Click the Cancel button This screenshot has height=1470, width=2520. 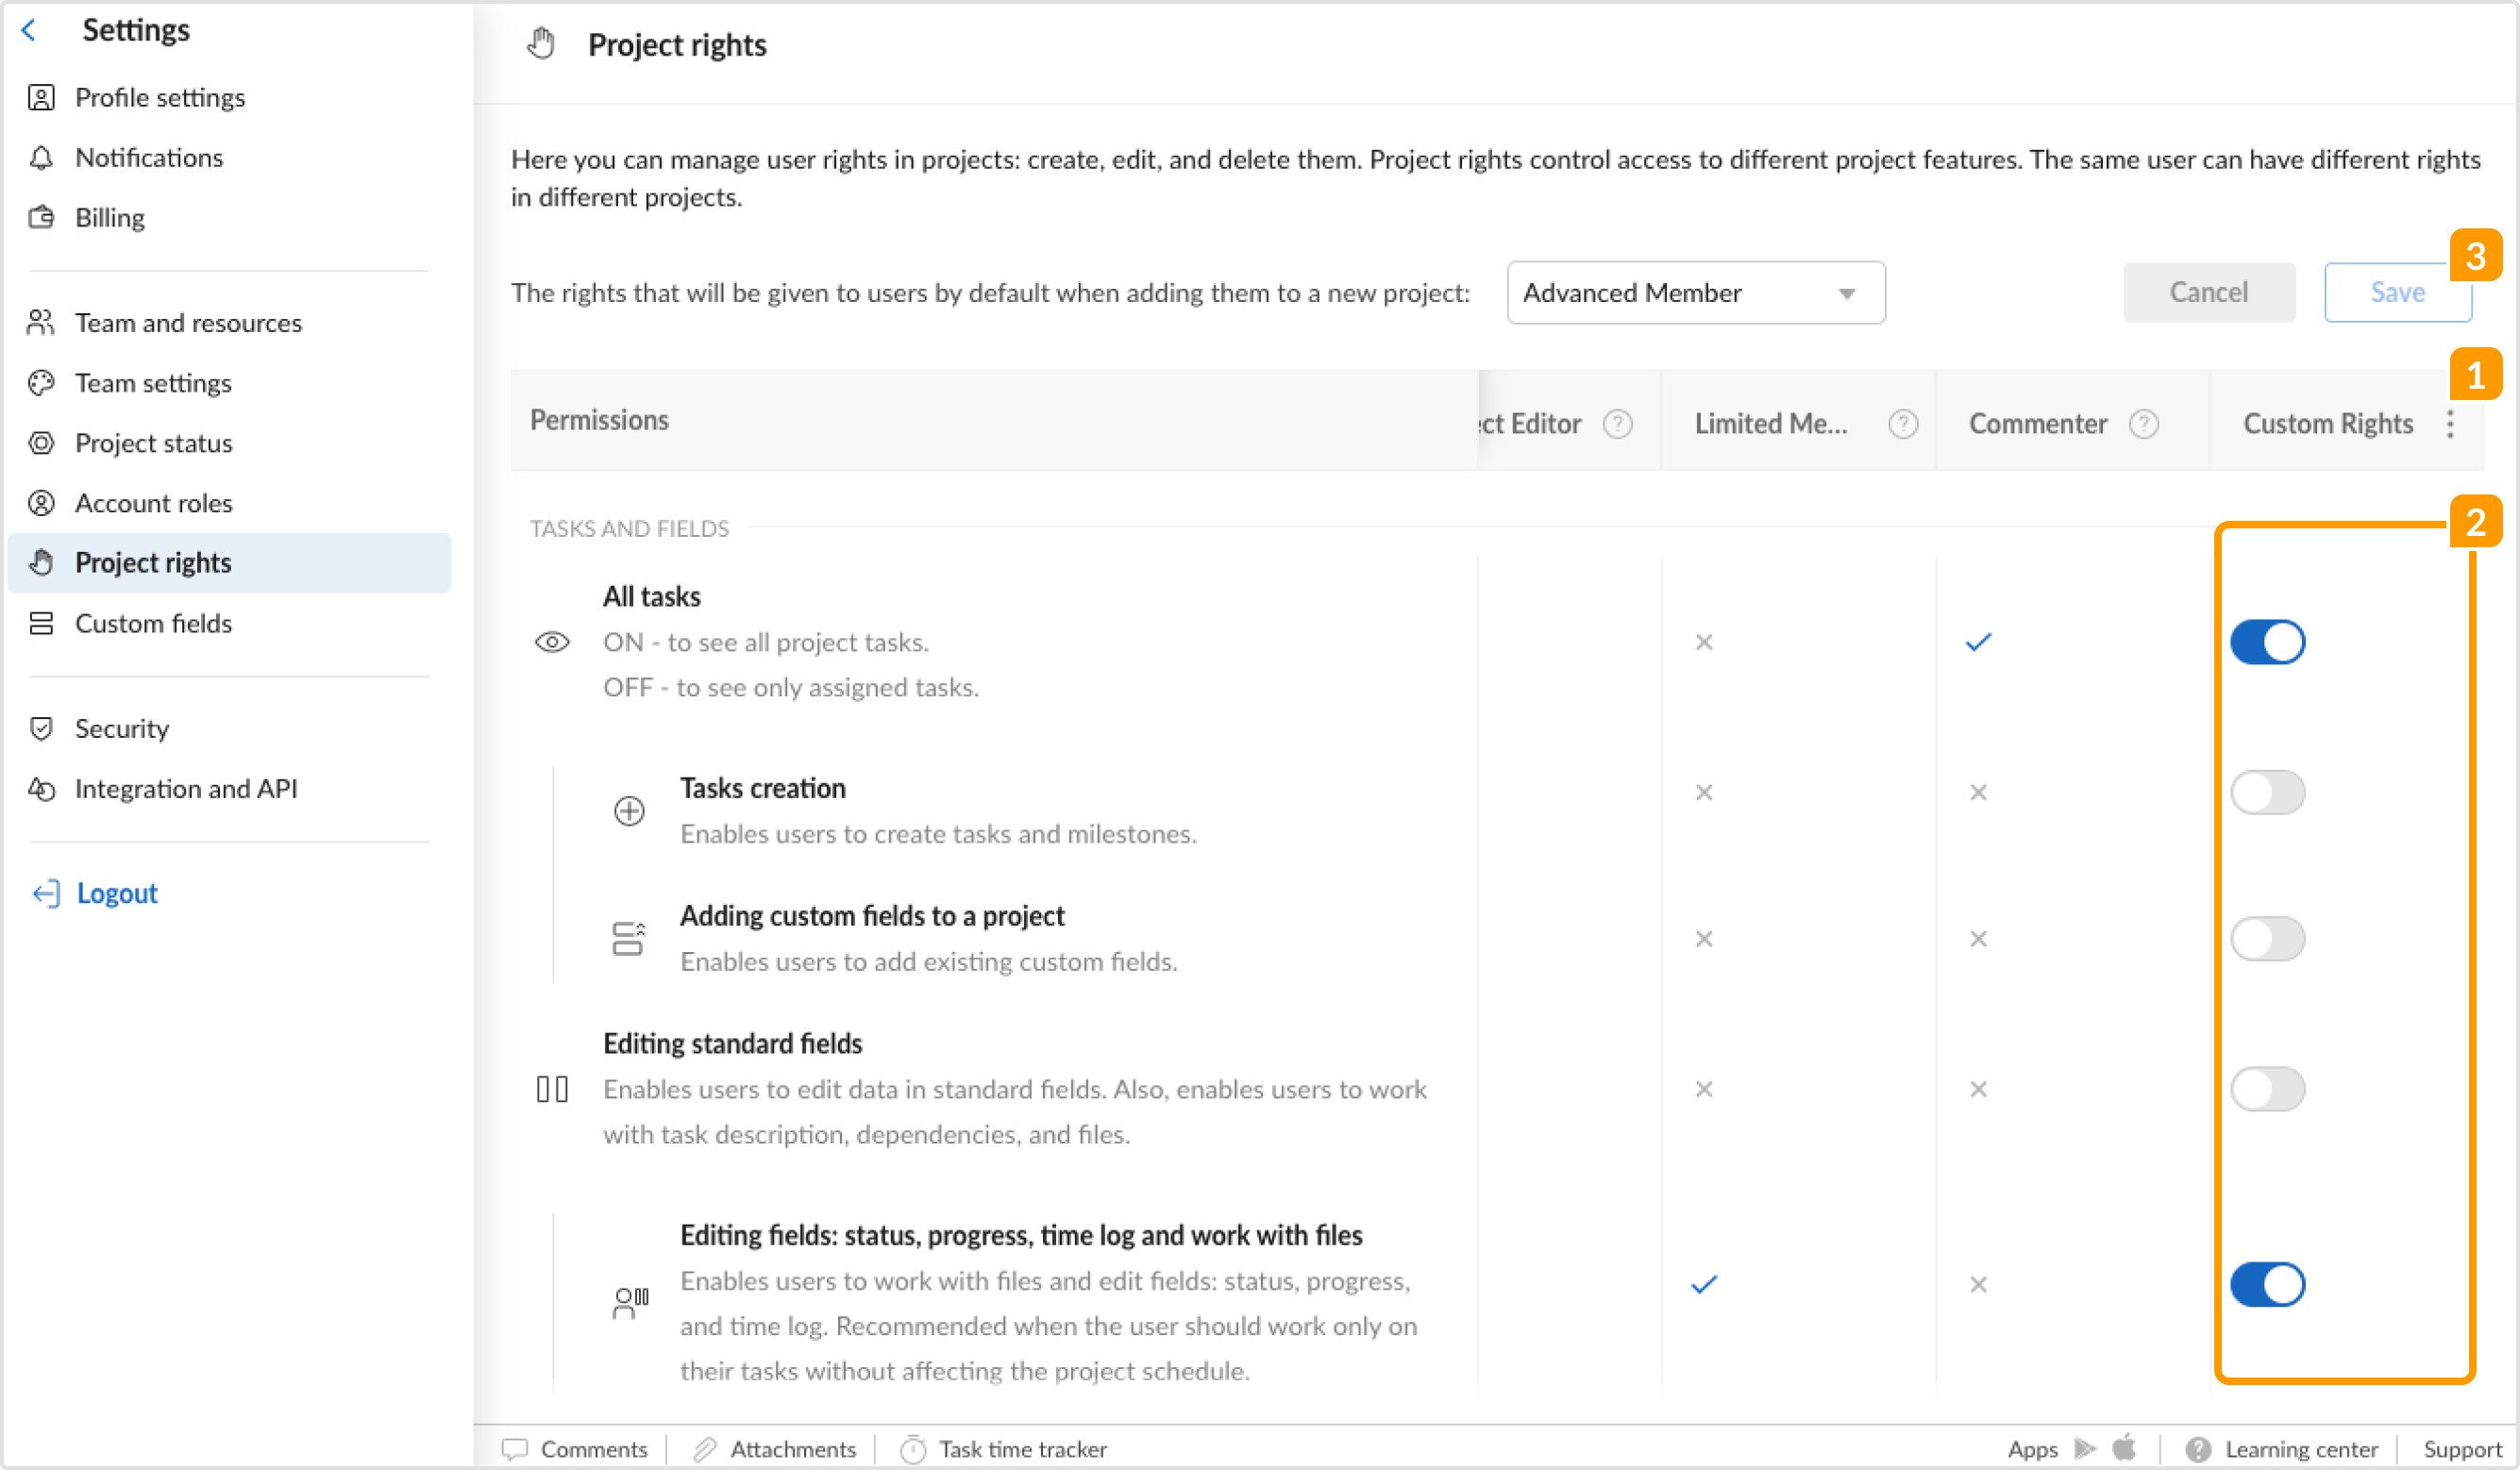pyautogui.click(x=2209, y=292)
